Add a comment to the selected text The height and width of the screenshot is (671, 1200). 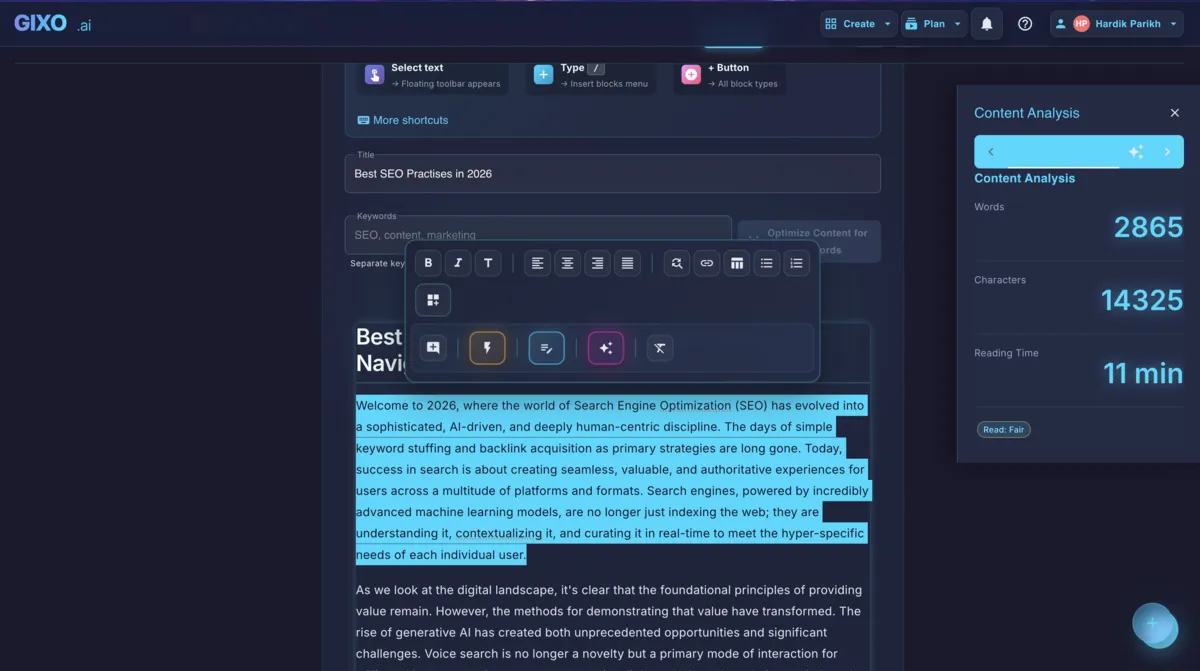click(432, 347)
